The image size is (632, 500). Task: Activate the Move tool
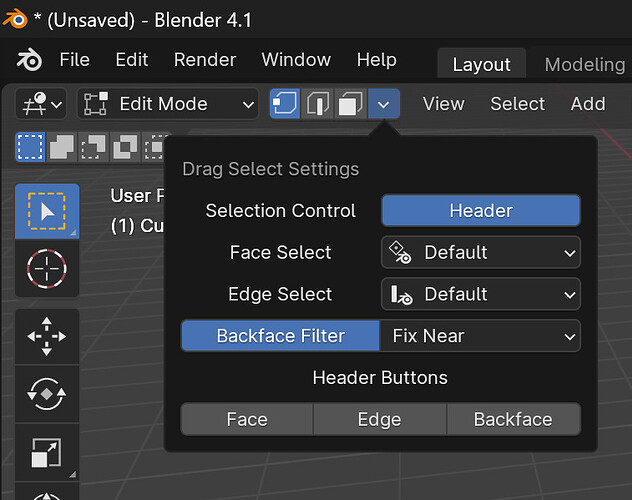(x=47, y=336)
